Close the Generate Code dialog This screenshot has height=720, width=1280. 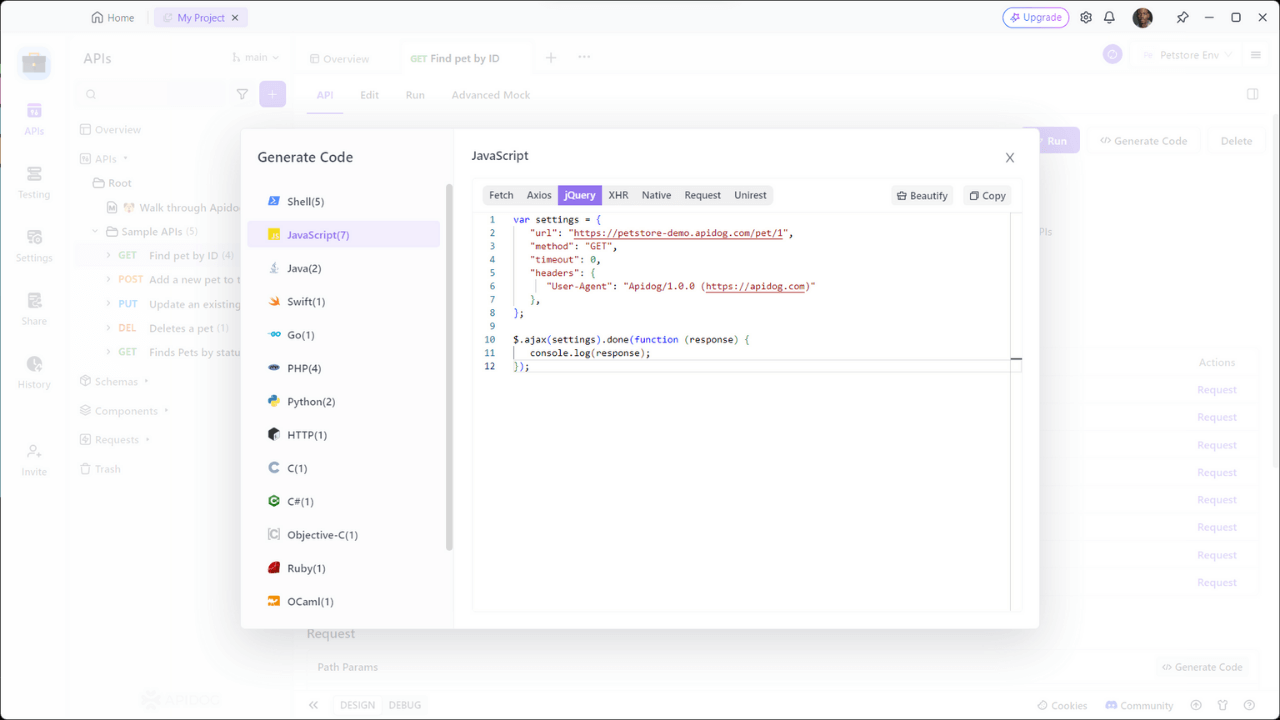coord(1010,158)
